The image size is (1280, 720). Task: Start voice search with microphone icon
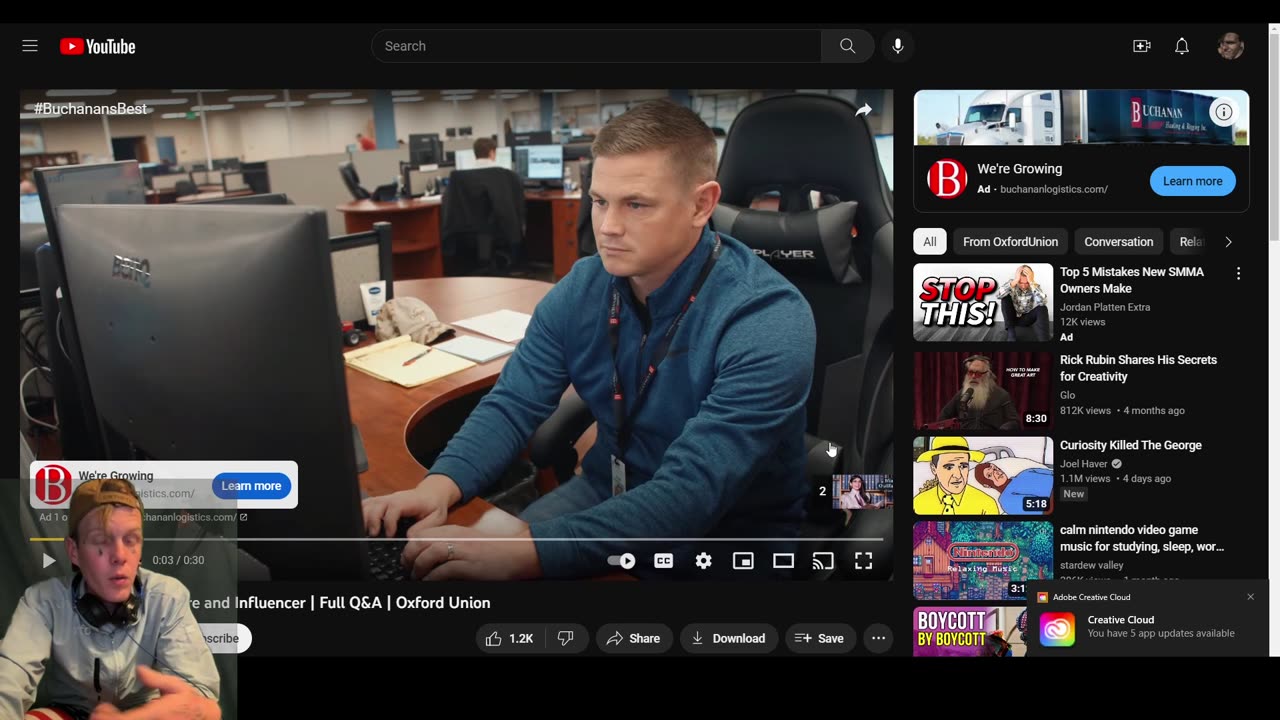pyautogui.click(x=898, y=46)
